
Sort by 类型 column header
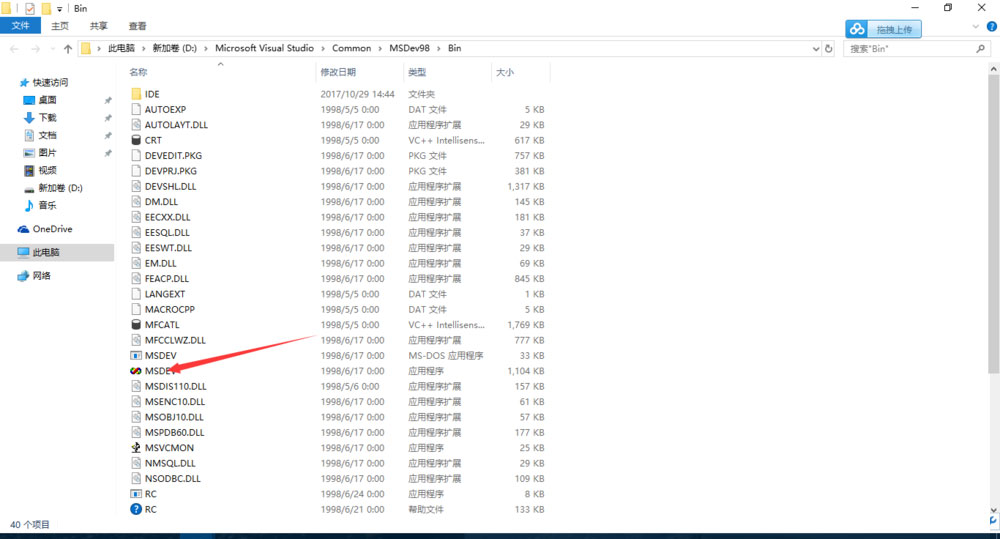tap(417, 72)
